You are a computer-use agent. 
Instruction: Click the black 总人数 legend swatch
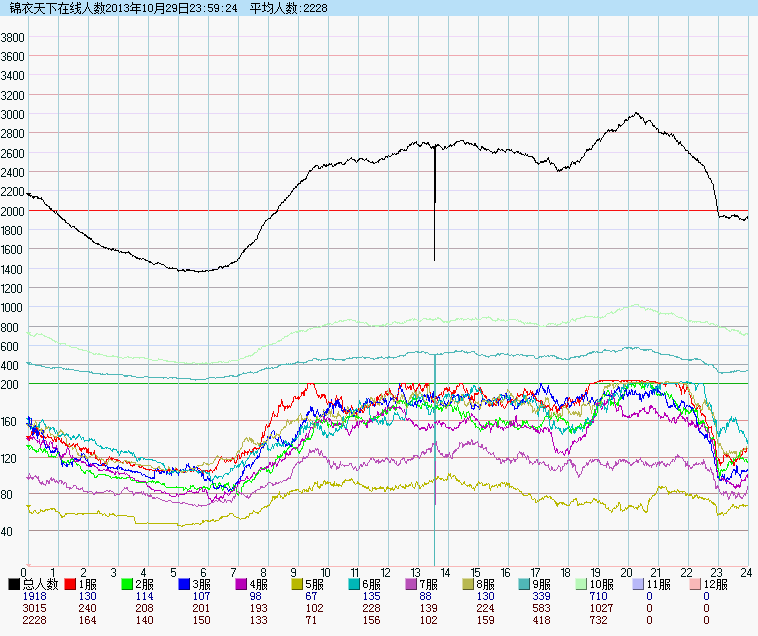(x=14, y=584)
